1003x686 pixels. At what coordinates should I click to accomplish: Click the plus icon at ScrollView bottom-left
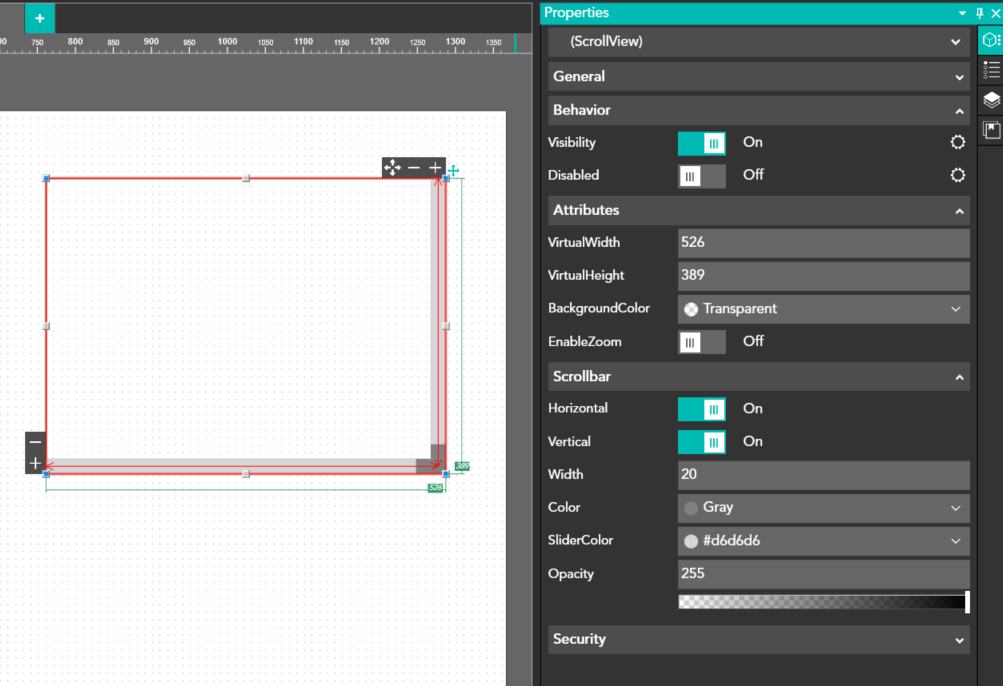tap(35, 463)
